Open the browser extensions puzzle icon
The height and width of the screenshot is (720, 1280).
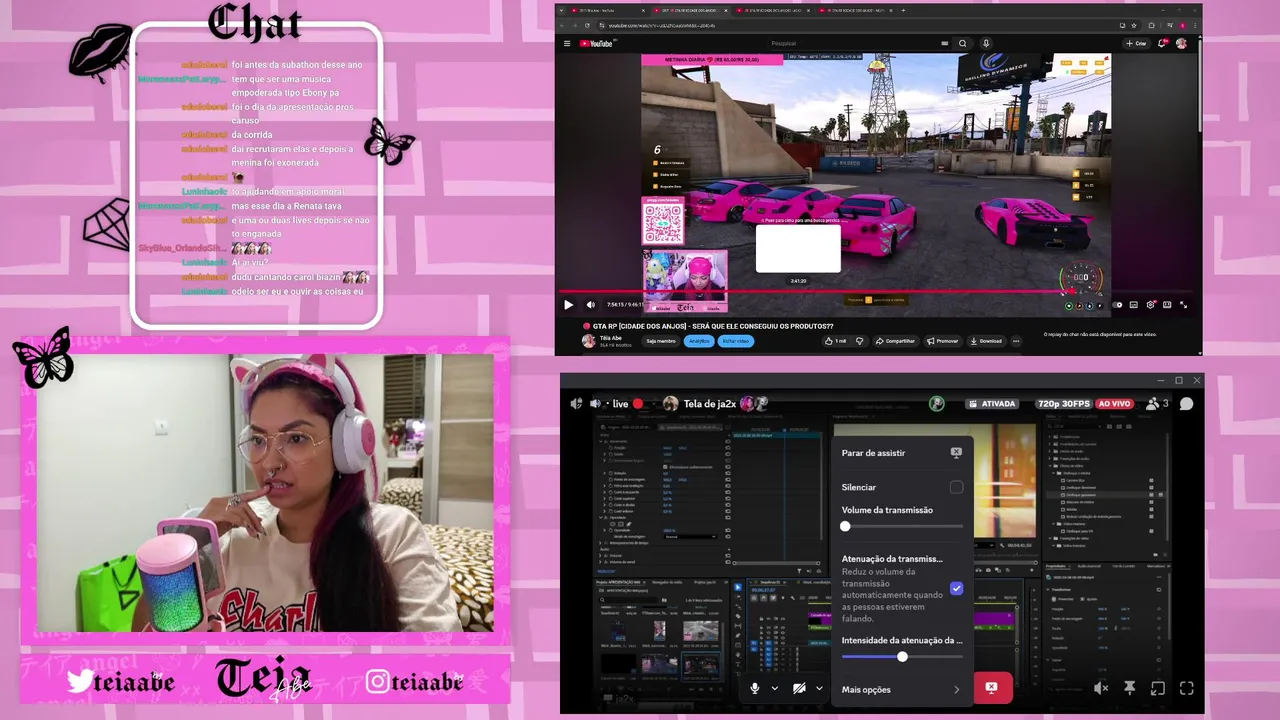coord(1151,25)
